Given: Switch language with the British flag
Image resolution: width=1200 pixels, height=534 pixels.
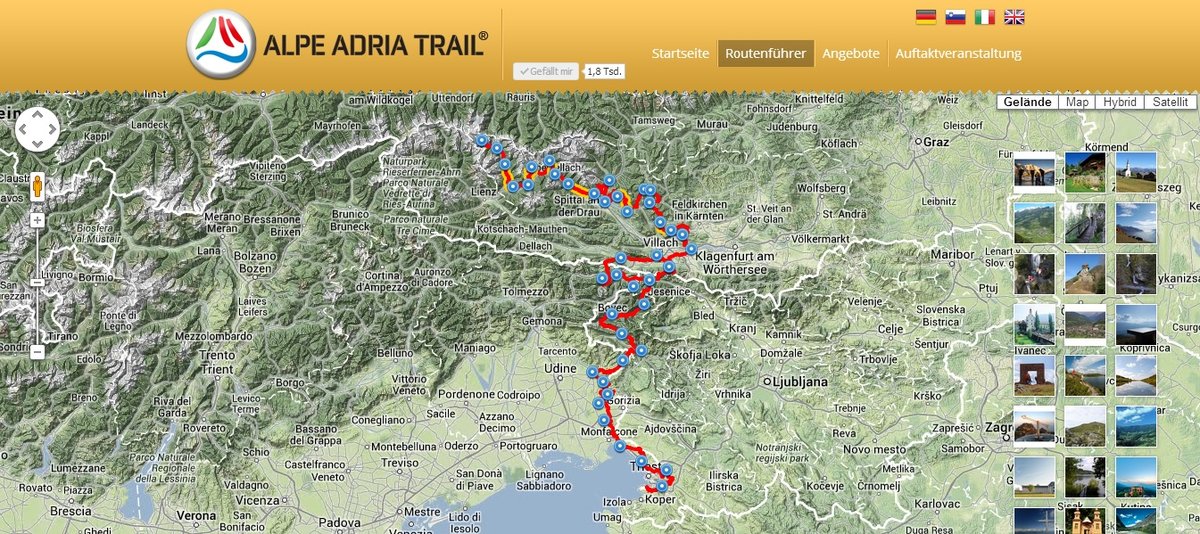Looking at the screenshot, I should pos(1015,17).
